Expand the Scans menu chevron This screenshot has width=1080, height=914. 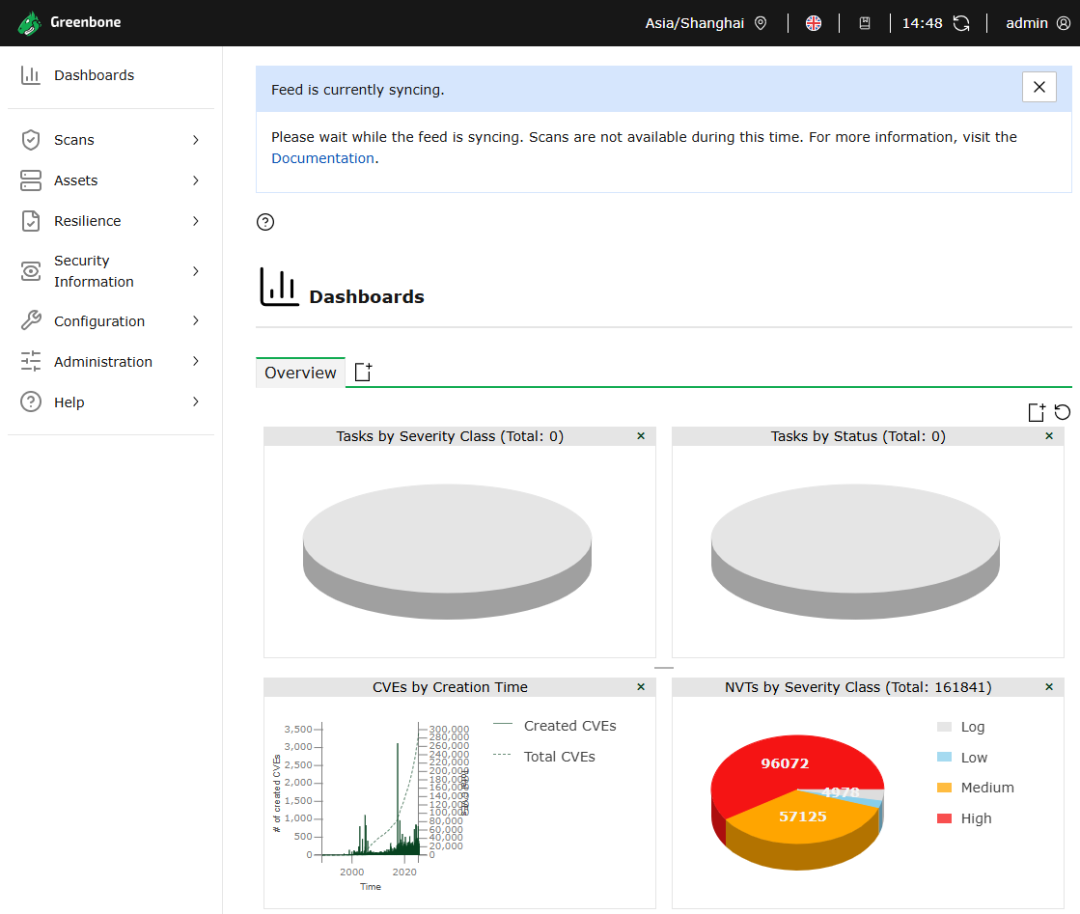coord(196,140)
